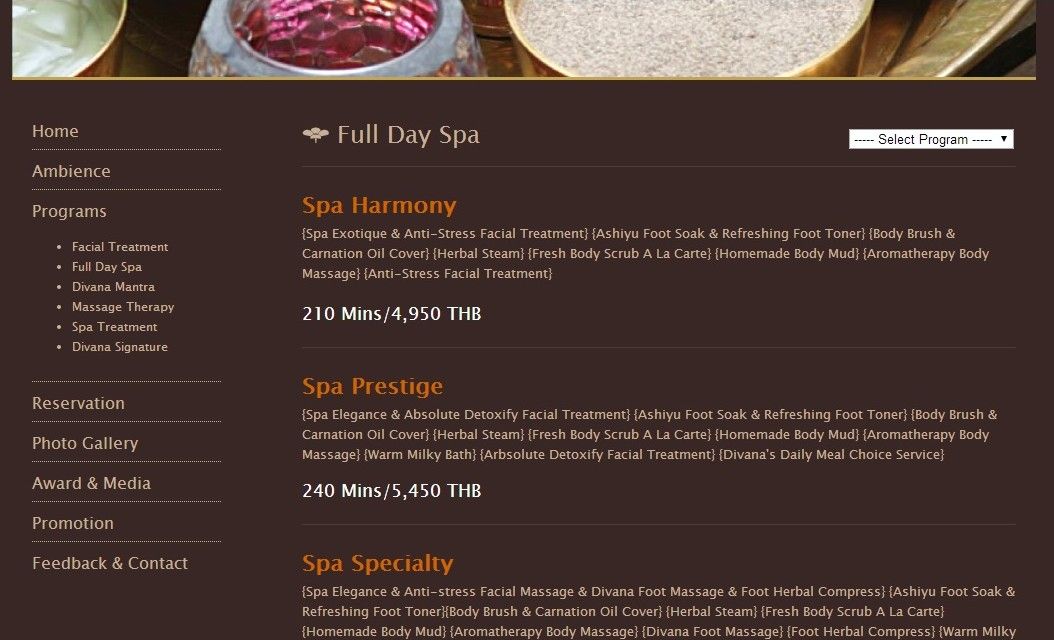Image resolution: width=1054 pixels, height=640 pixels.
Task: Open the Spa Specialty package title
Action: click(377, 563)
